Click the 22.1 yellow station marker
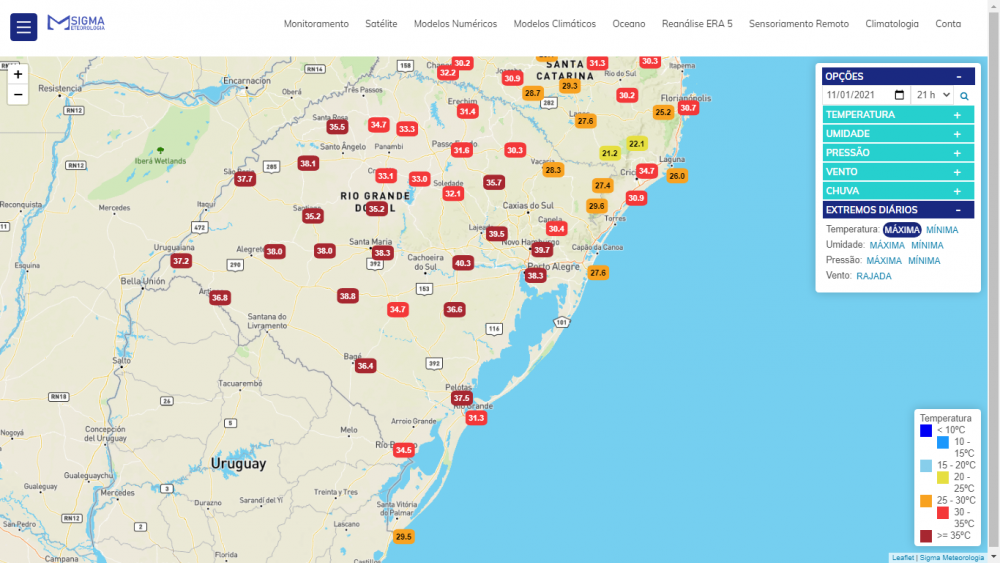Viewport: 1000px width, 563px height. click(x=636, y=144)
